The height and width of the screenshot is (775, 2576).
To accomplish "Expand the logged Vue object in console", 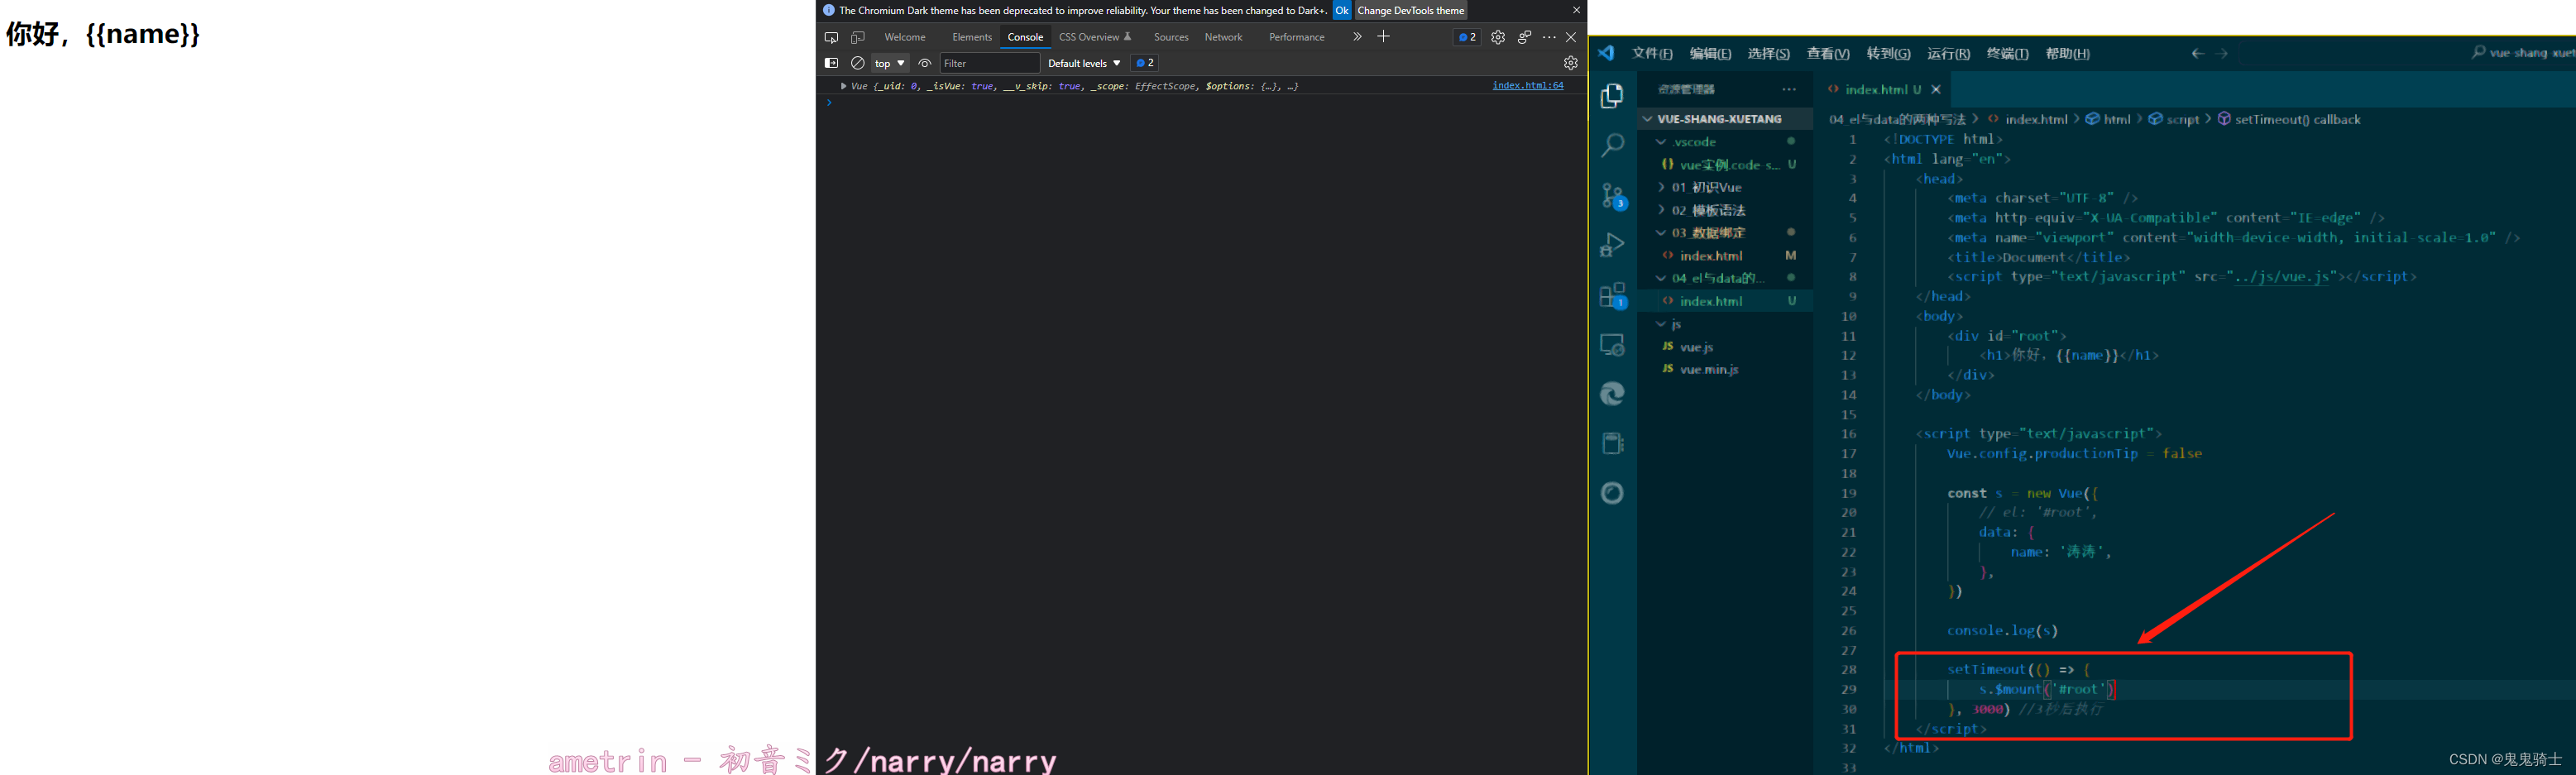I will click(x=843, y=86).
